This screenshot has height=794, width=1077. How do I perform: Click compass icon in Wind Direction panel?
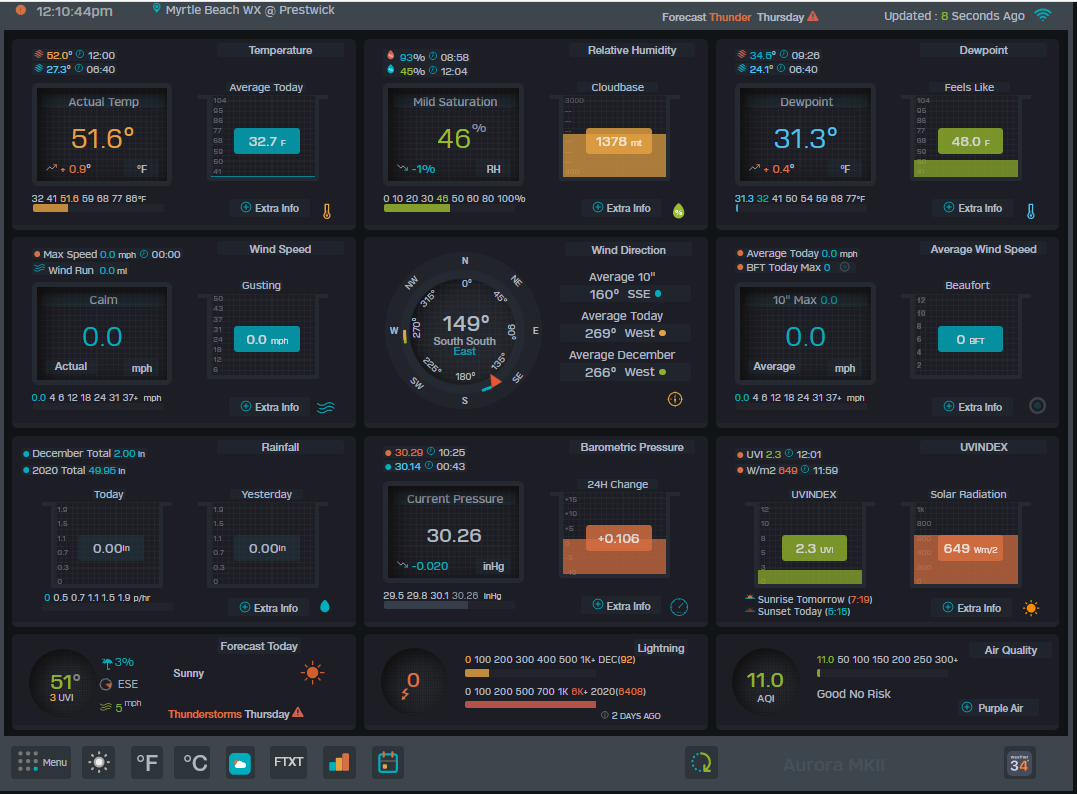click(x=675, y=399)
